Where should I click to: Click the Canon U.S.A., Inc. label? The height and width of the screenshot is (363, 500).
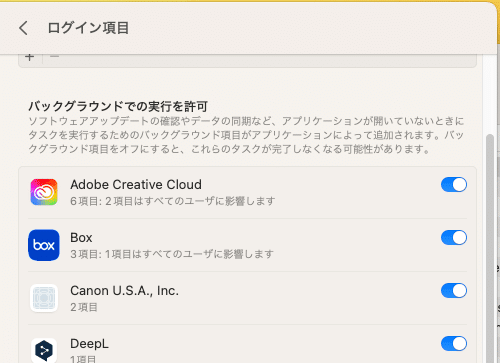click(x=124, y=291)
